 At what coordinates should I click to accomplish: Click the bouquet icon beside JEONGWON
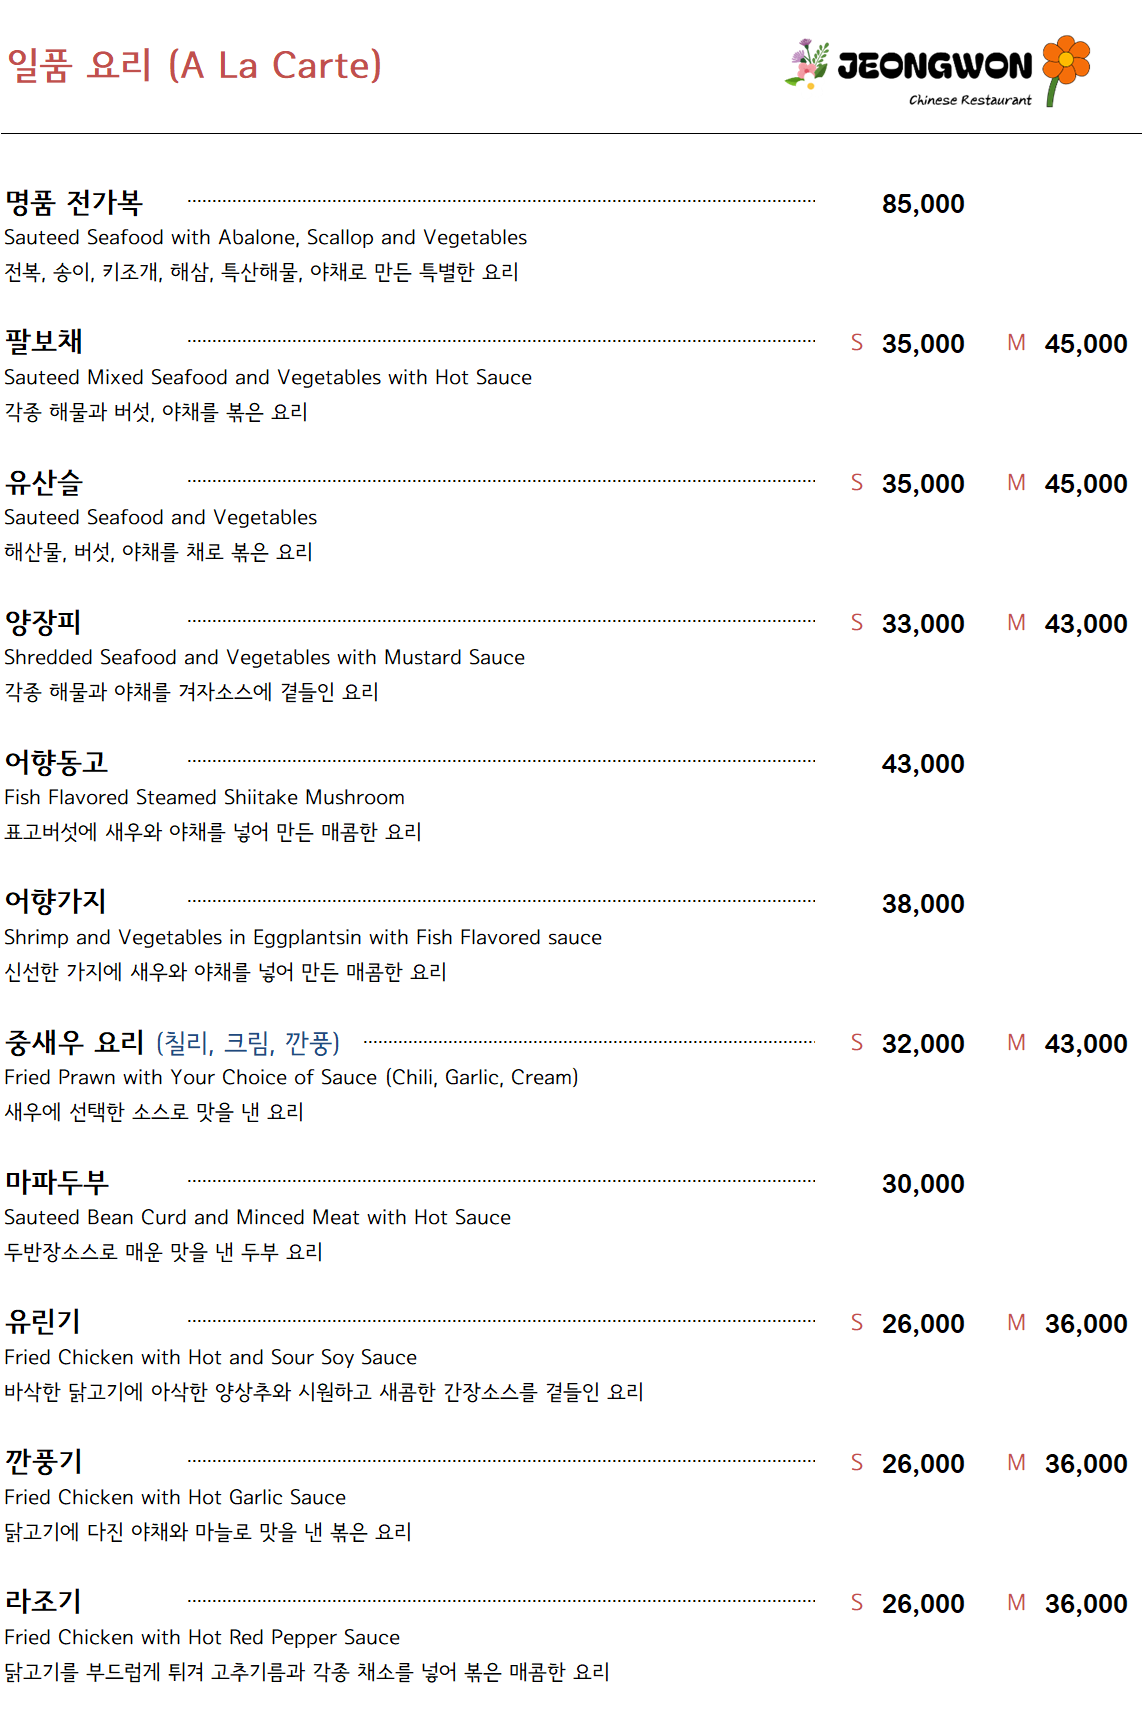pos(808,64)
